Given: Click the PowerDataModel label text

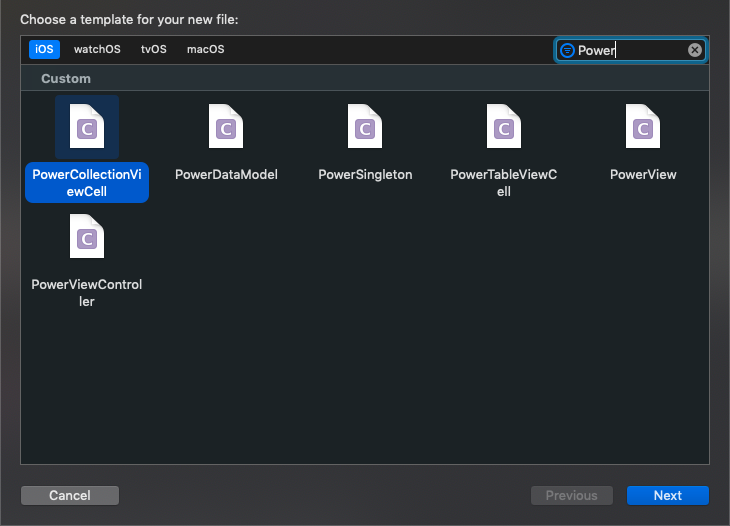Looking at the screenshot, I should pyautogui.click(x=226, y=175).
